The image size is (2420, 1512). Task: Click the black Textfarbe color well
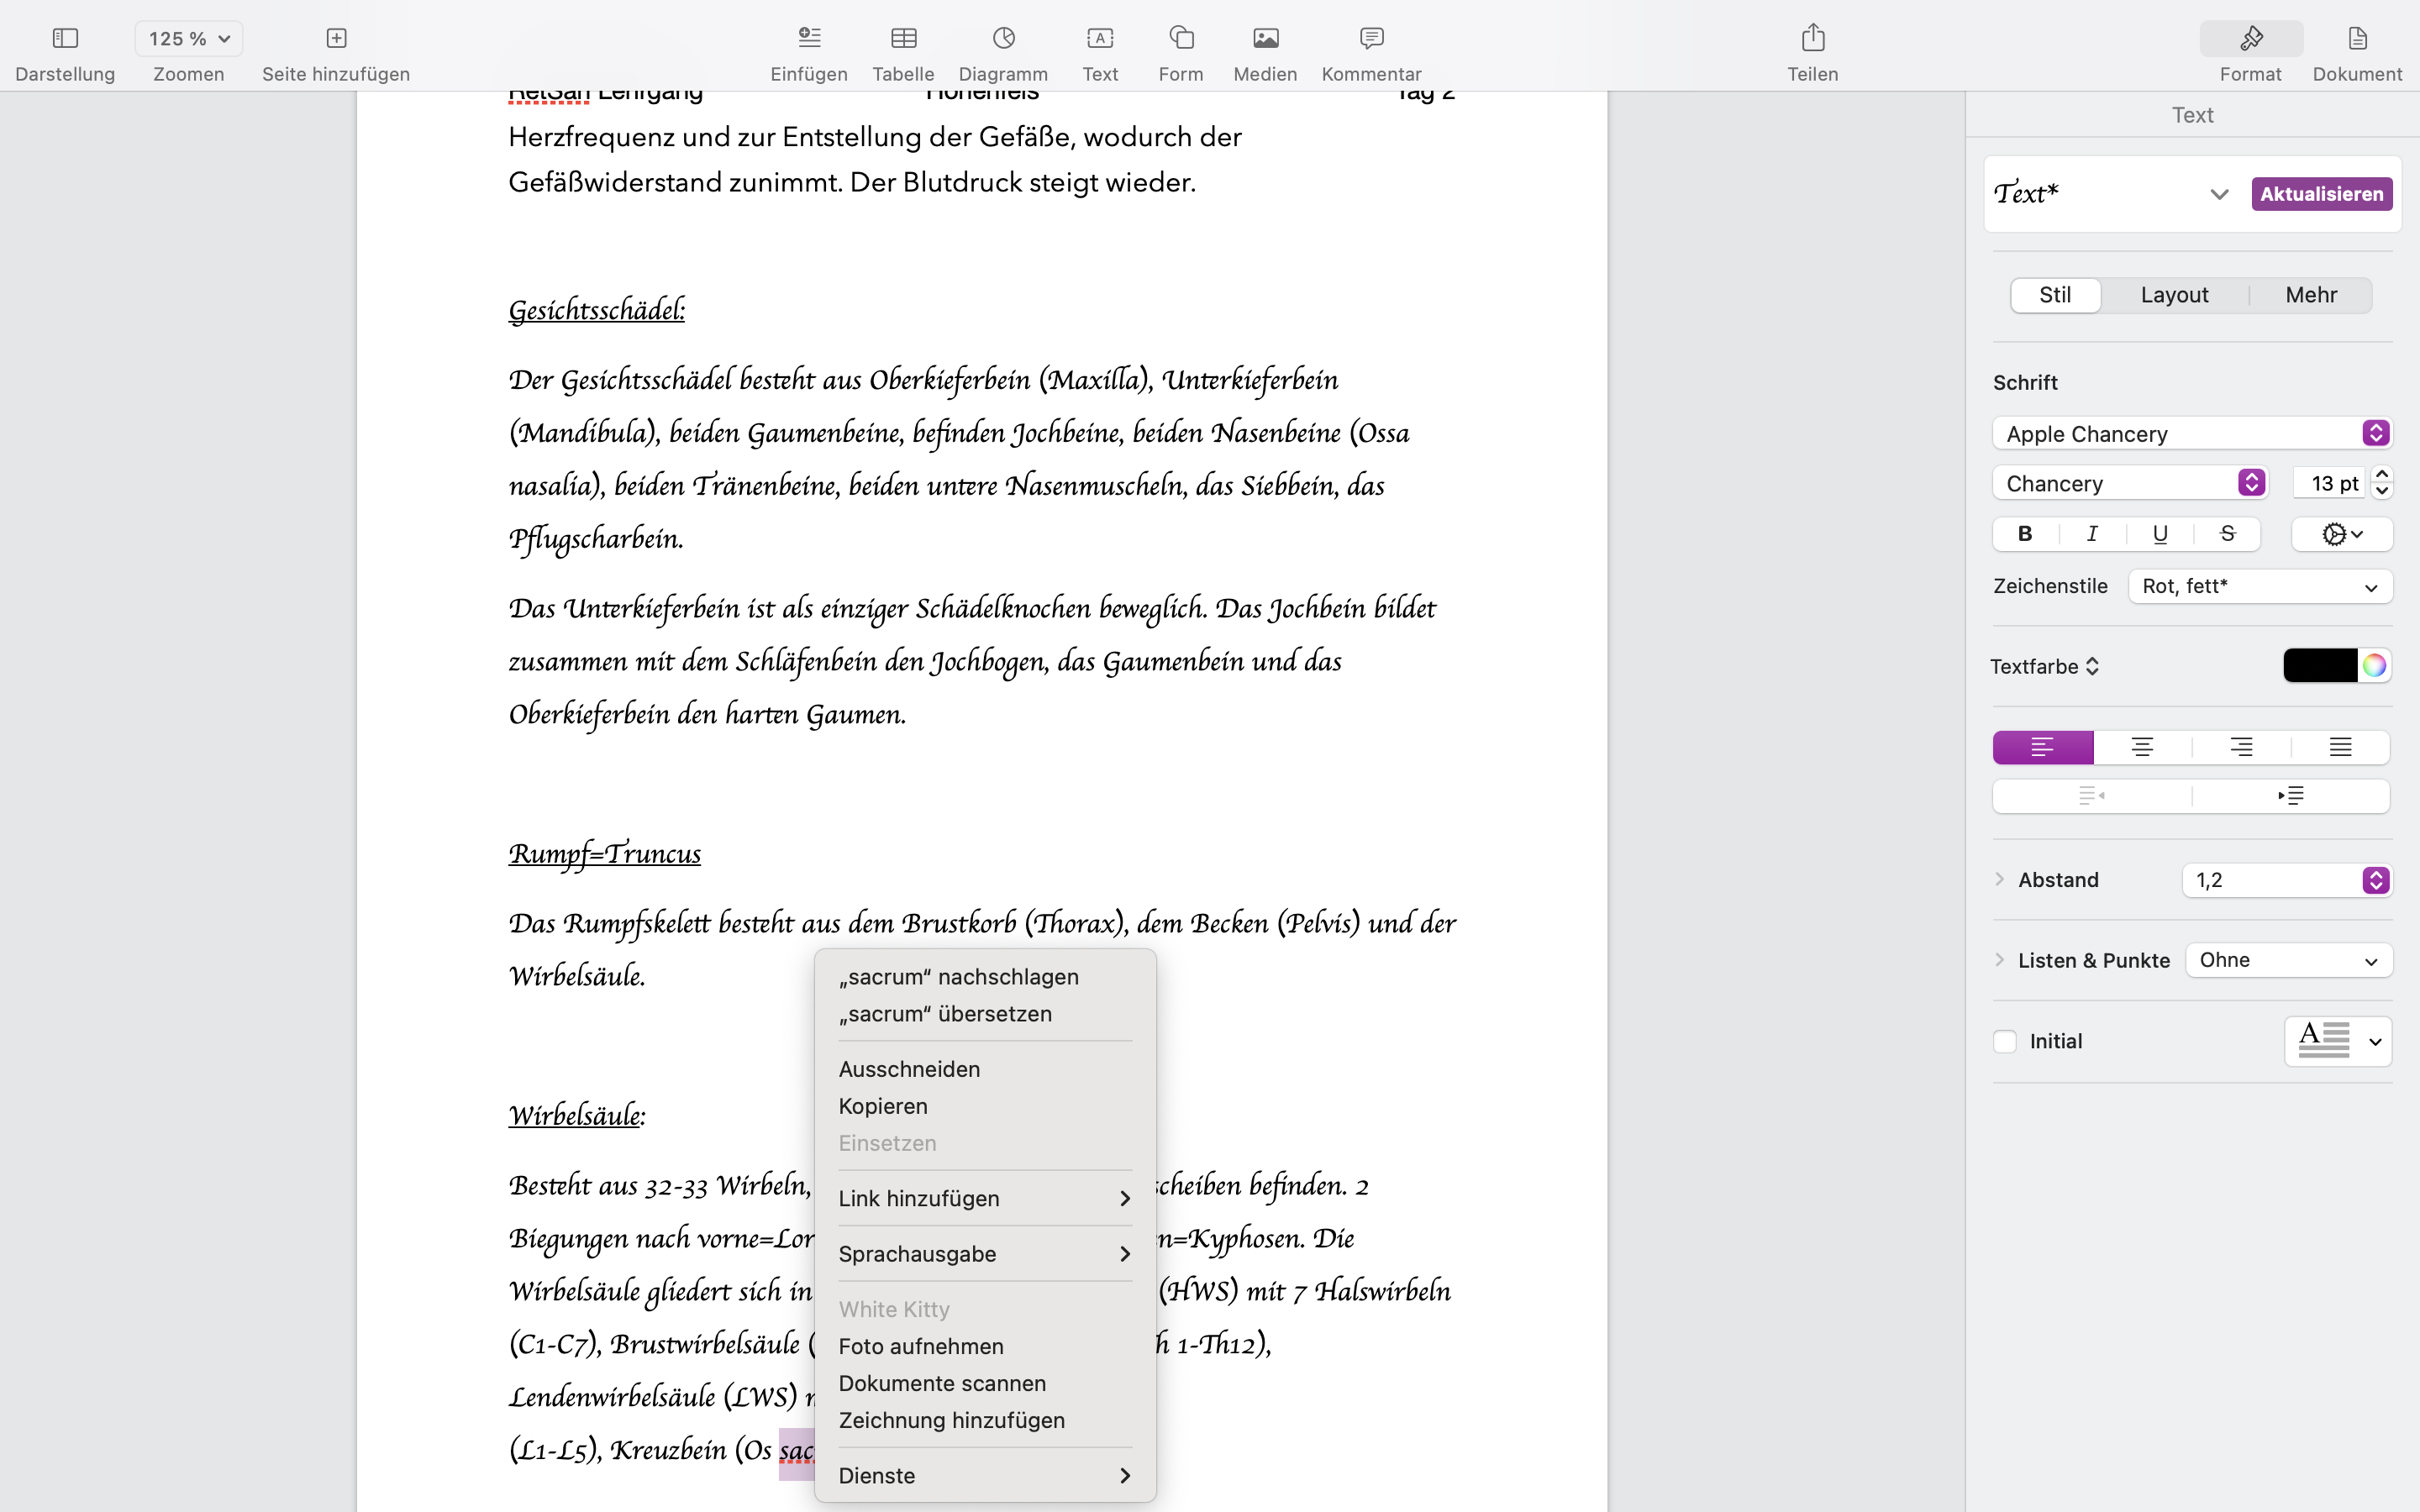tap(2320, 666)
